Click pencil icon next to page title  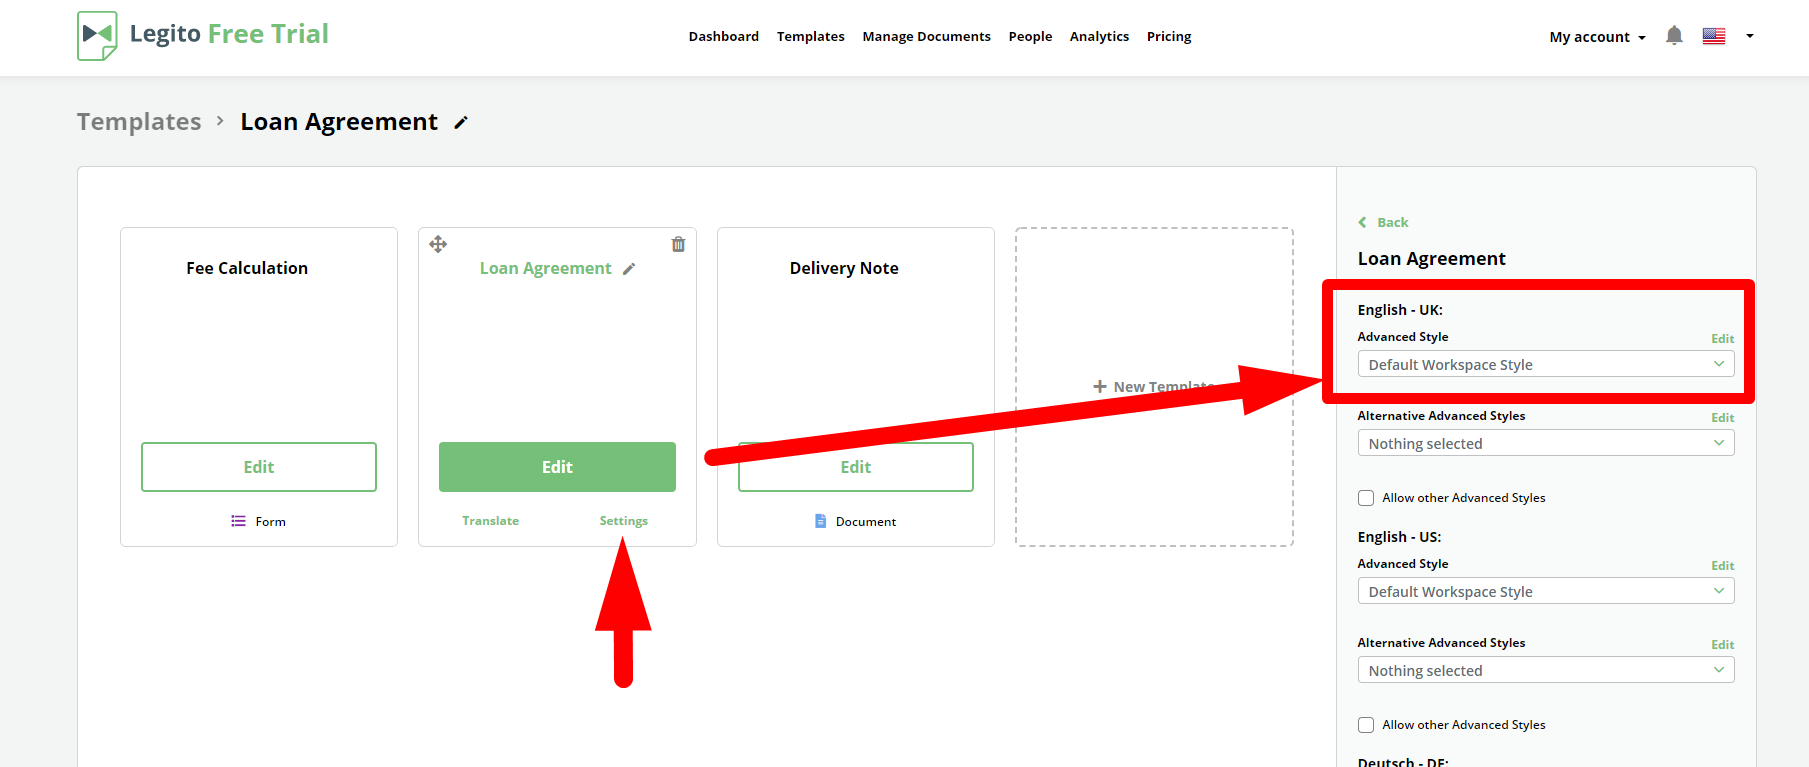pyautogui.click(x=461, y=123)
